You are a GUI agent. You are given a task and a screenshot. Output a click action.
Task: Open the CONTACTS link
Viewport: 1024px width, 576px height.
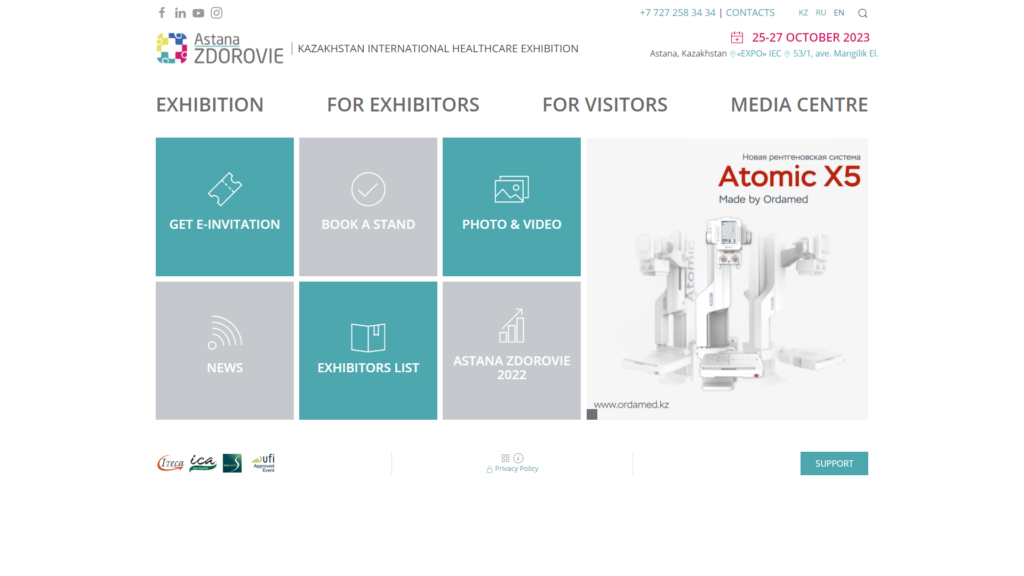click(x=750, y=13)
